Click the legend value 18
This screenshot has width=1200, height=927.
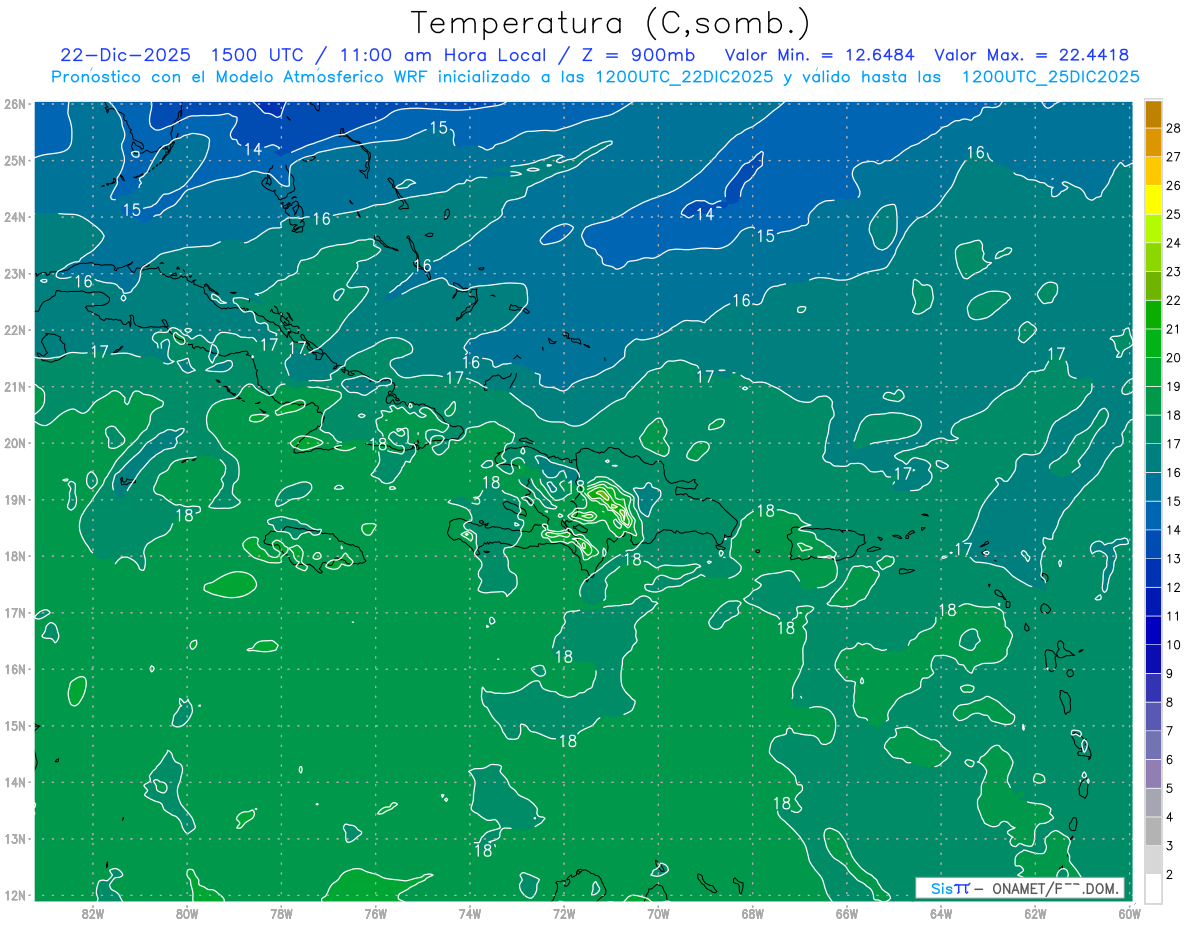(x=1174, y=415)
